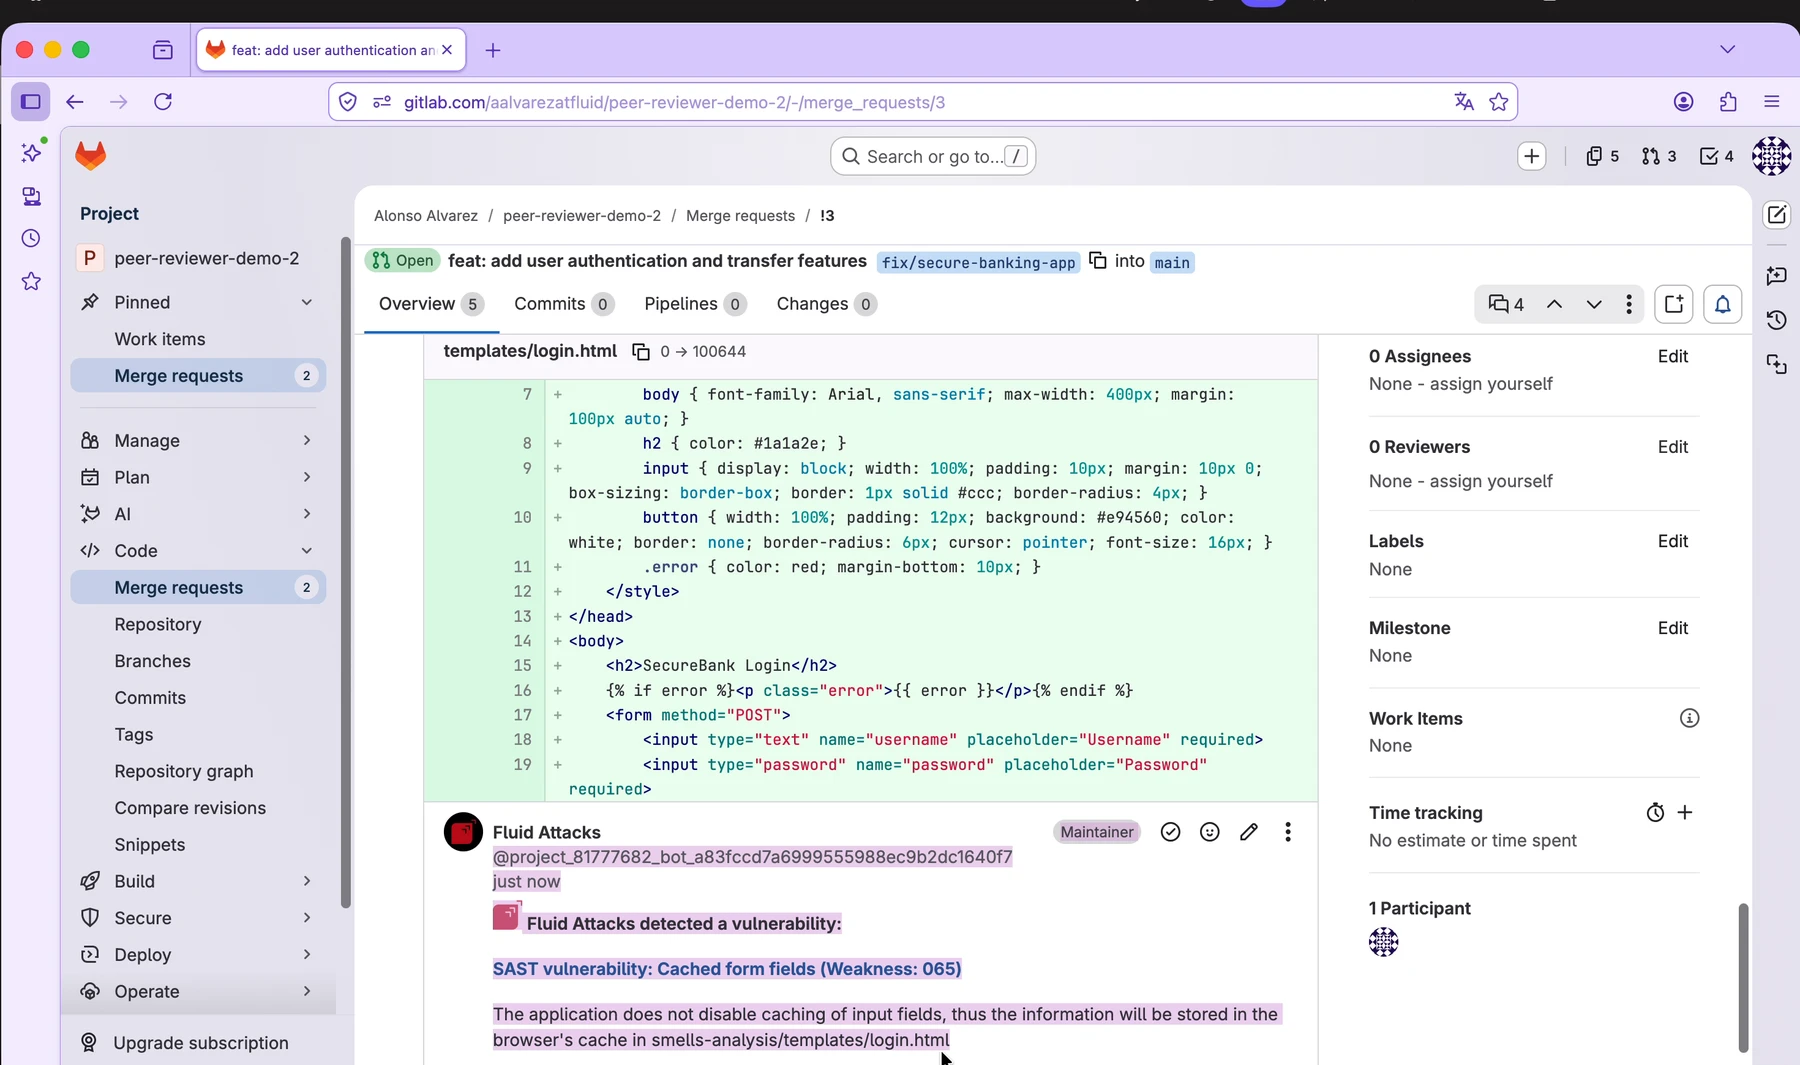Collapse the right sidebar panel
Screen dimensions: 1800x1065
pyautogui.click(x=1674, y=304)
